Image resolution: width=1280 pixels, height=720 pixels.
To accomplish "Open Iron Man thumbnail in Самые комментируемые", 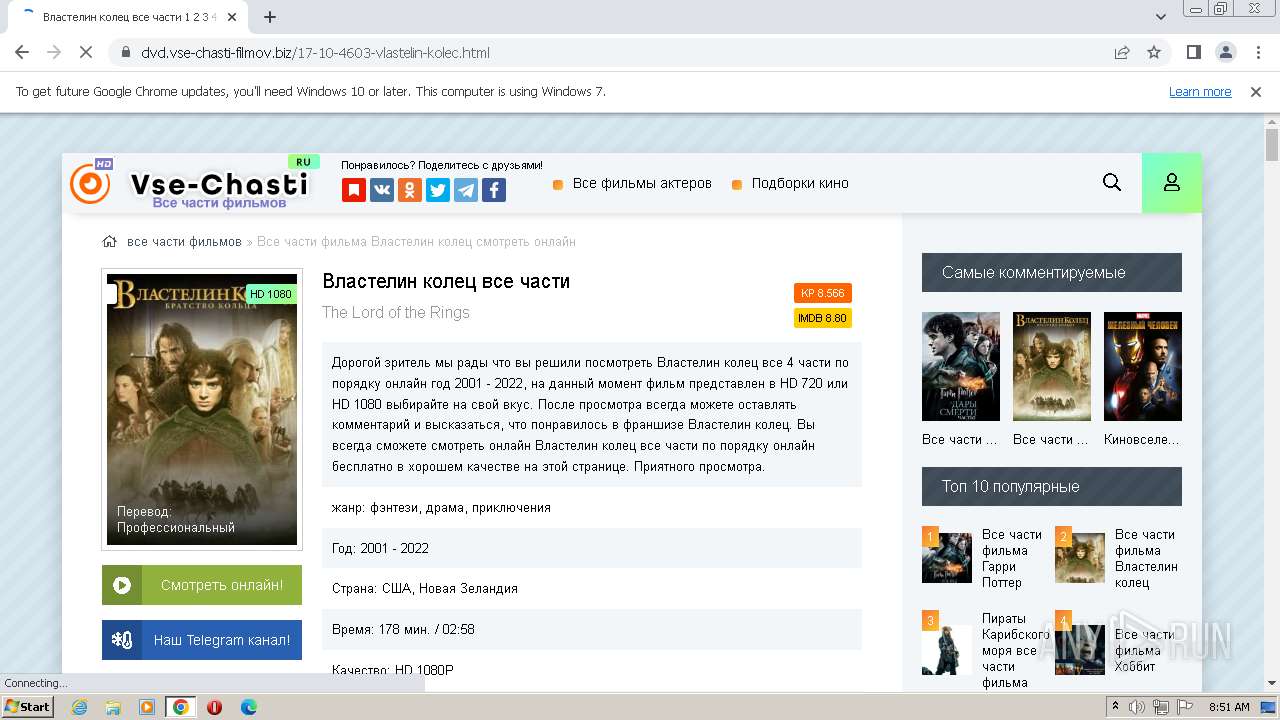I will pos(1143,366).
